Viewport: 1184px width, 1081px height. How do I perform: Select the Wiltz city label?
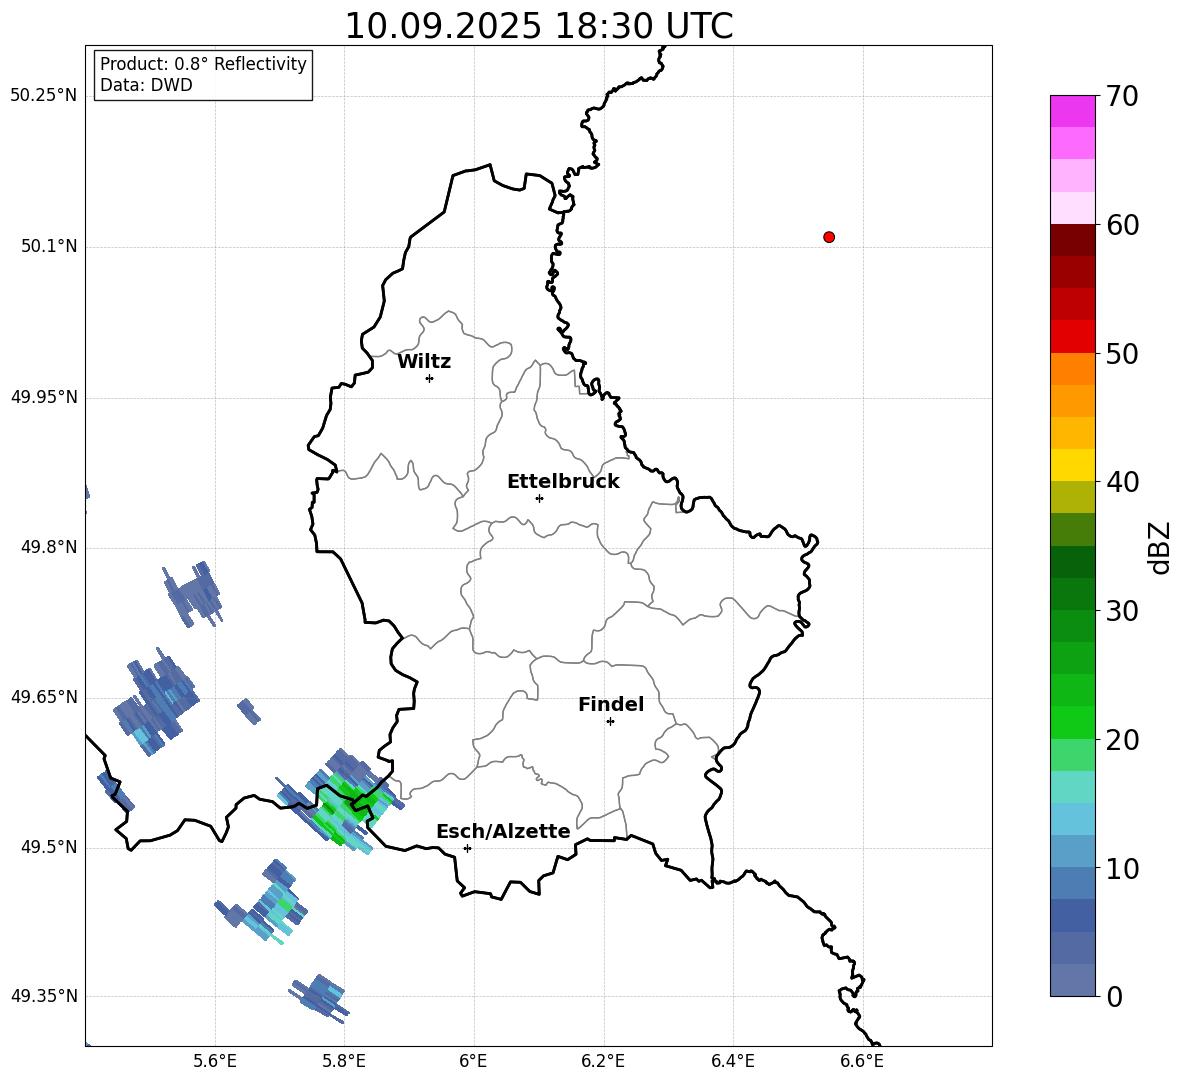click(x=424, y=362)
